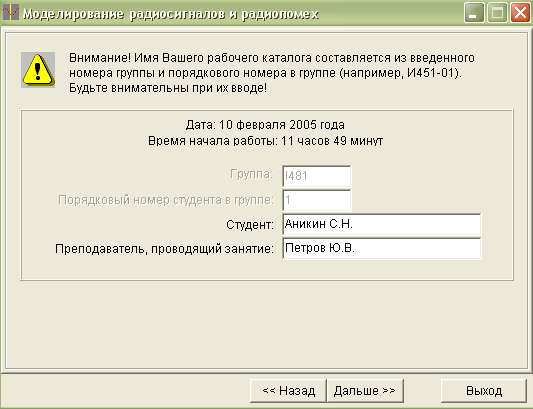Click the Студент: label

coord(250,225)
